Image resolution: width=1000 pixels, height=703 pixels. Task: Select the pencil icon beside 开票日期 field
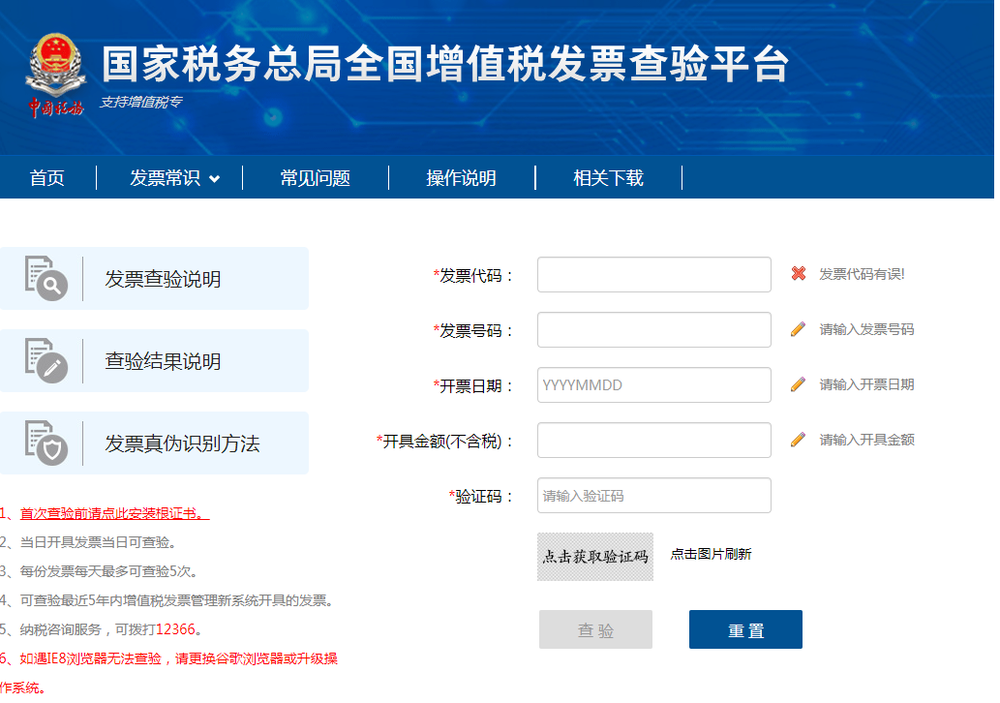(x=798, y=384)
